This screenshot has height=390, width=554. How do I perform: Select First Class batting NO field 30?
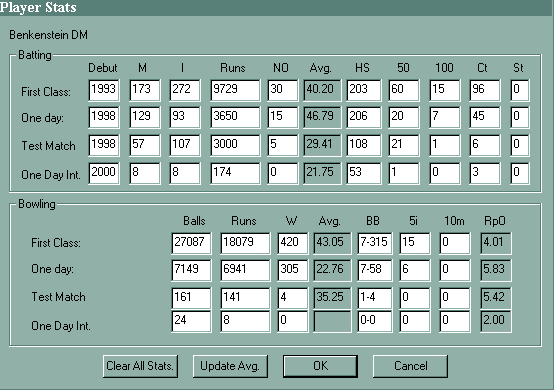283,90
